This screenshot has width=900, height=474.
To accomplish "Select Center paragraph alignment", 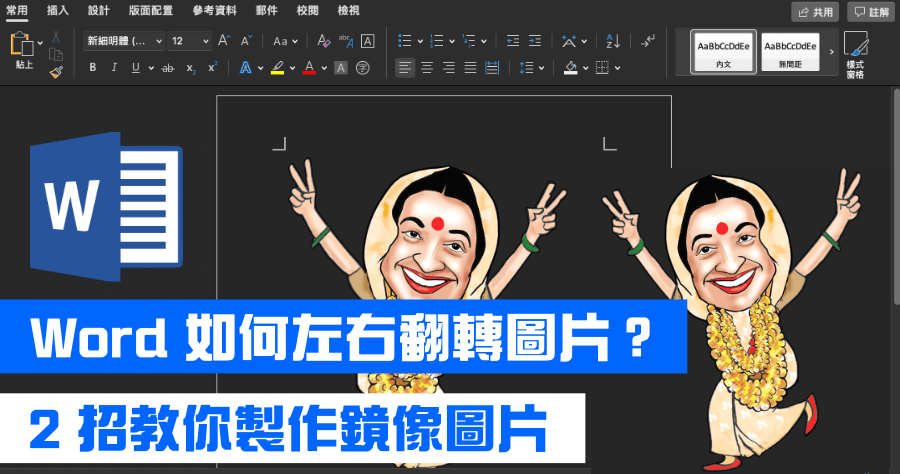I will tap(426, 68).
